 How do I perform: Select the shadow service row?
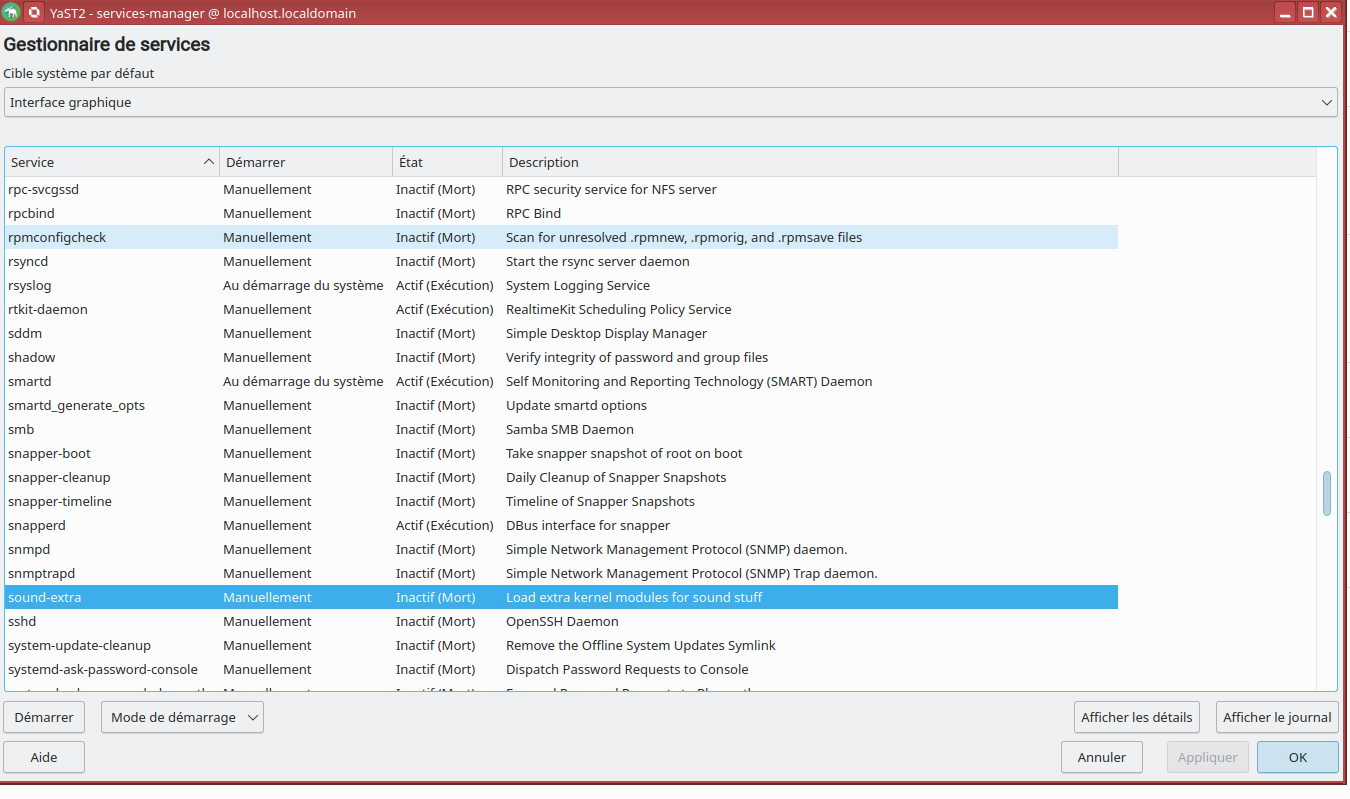pos(561,357)
